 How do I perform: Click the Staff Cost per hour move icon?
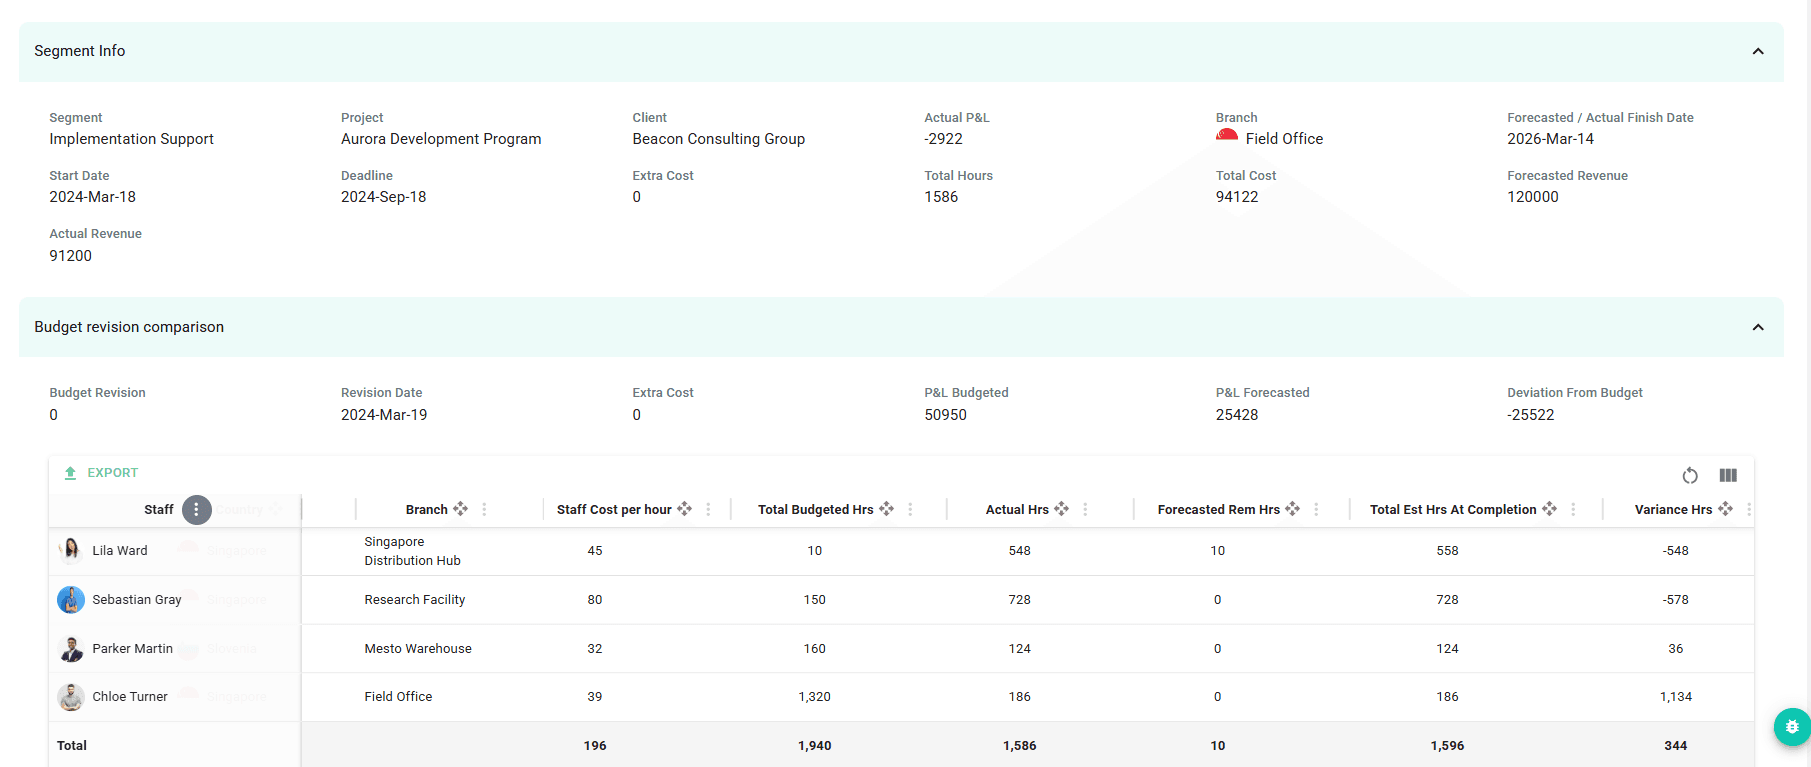[x=684, y=509]
